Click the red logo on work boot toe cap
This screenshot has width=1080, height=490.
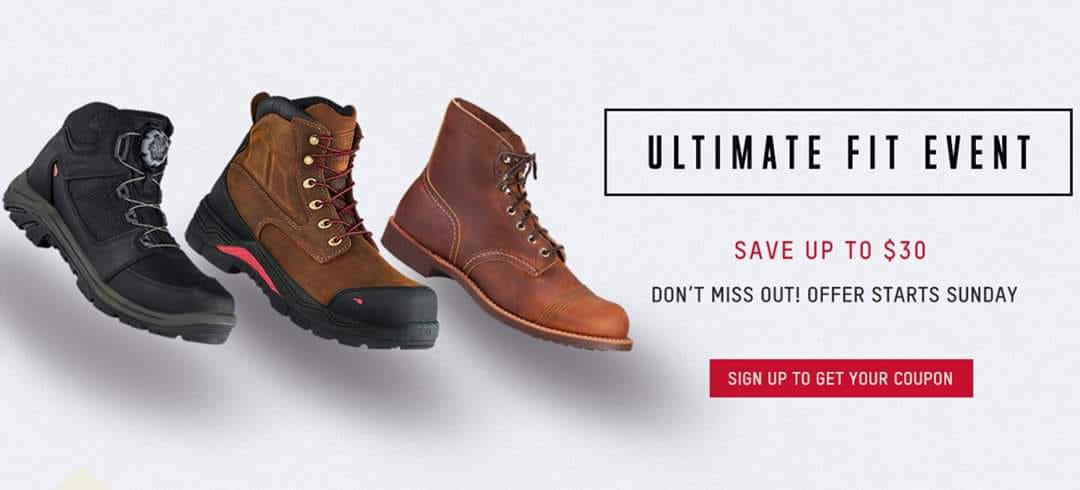point(358,300)
